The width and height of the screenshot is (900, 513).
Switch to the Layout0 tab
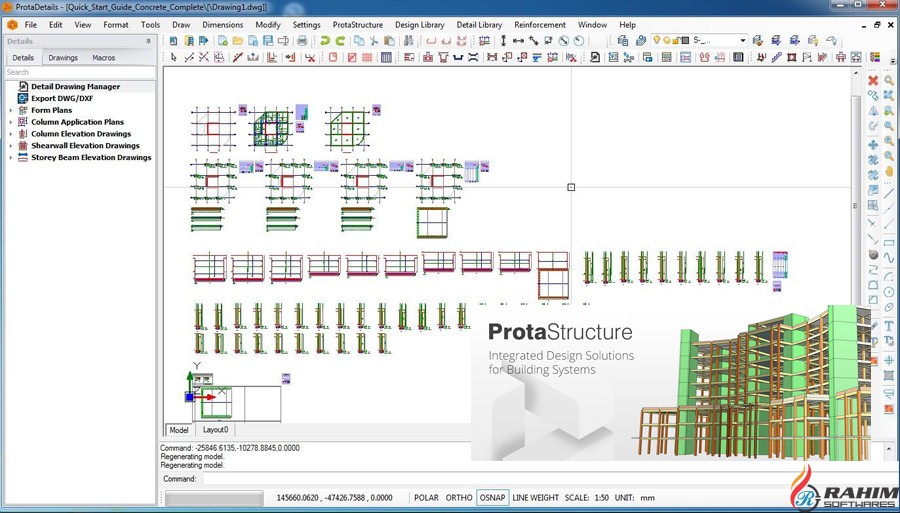[216, 430]
